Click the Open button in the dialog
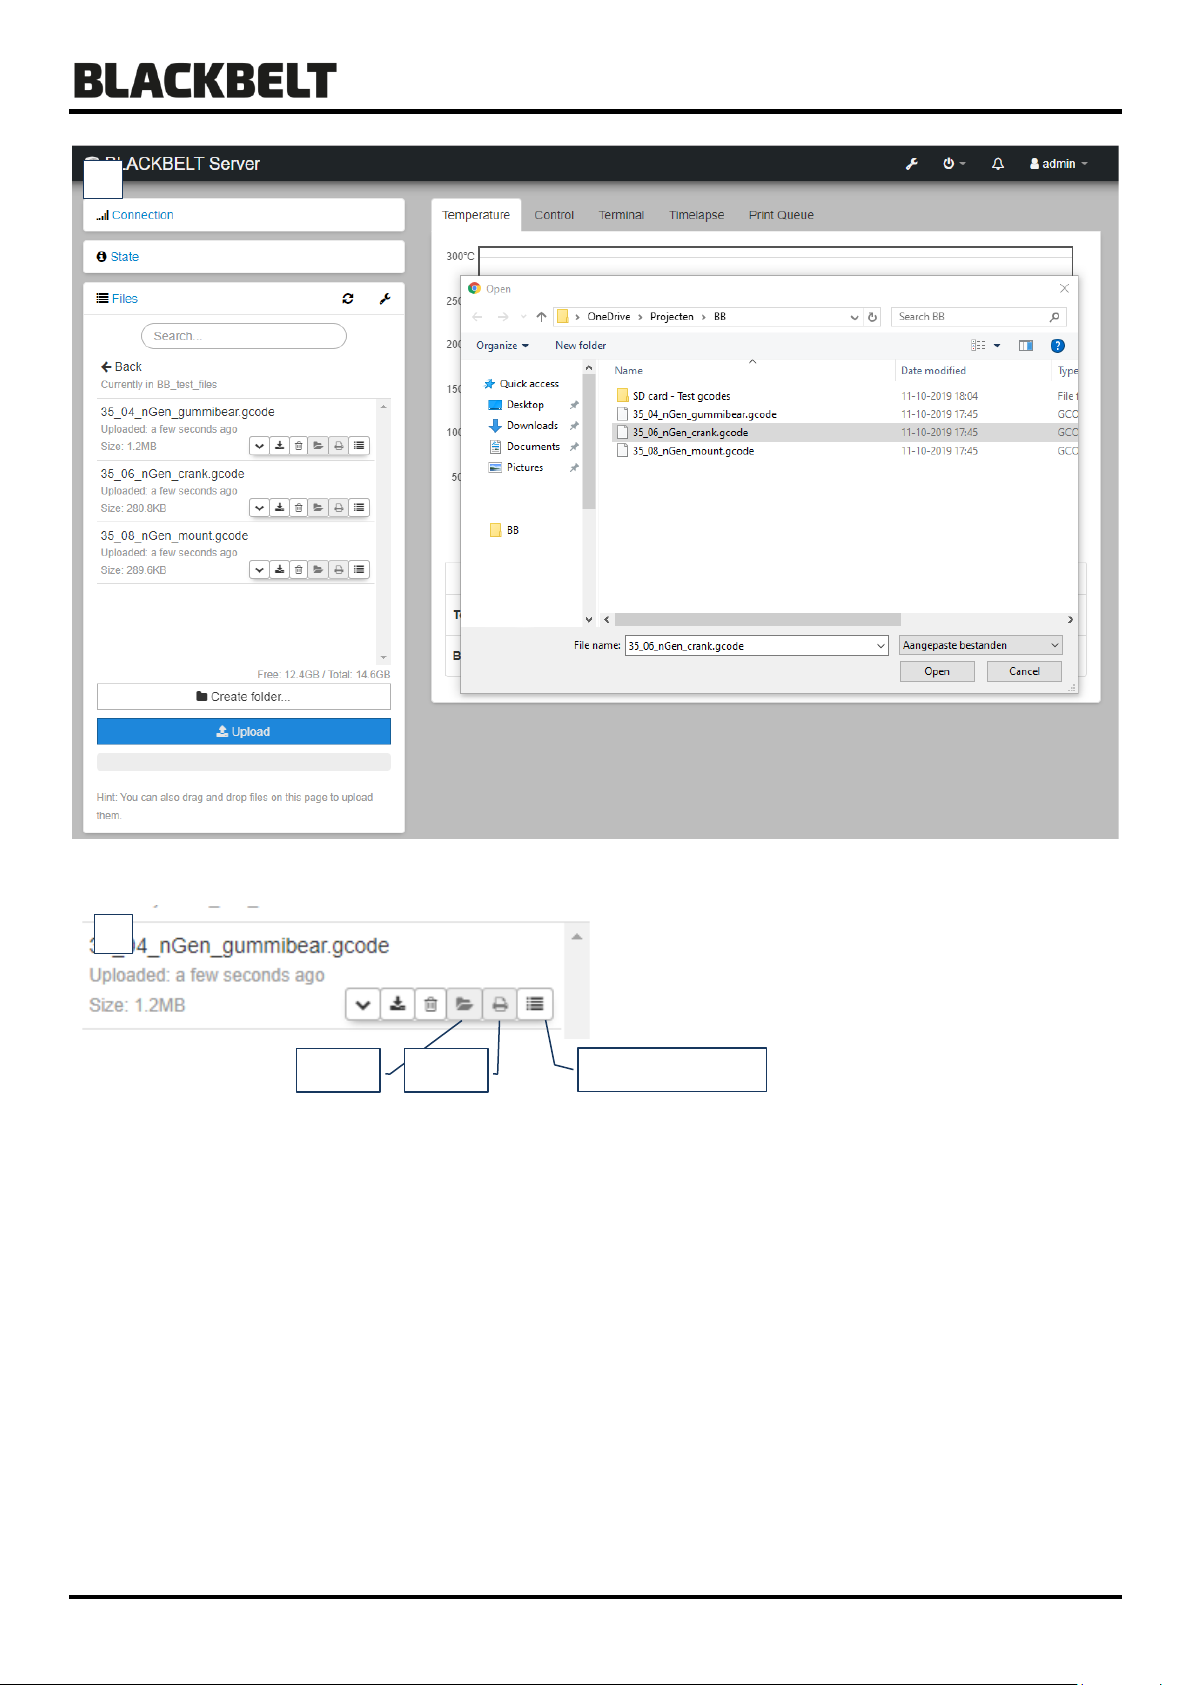 937,672
